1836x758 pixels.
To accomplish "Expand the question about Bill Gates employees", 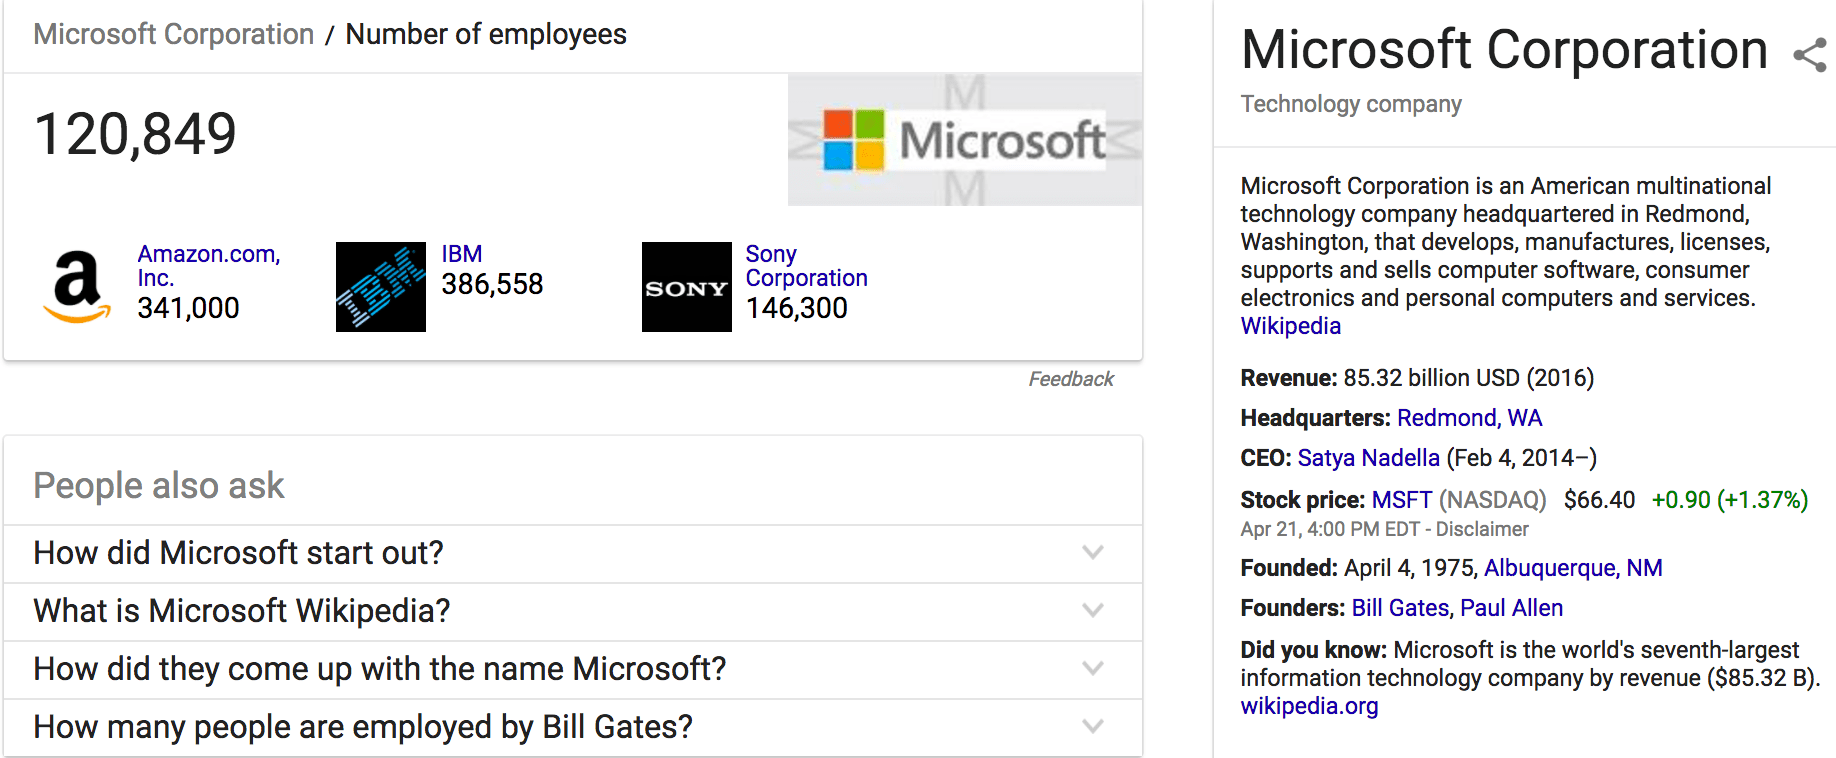I will 1093,727.
